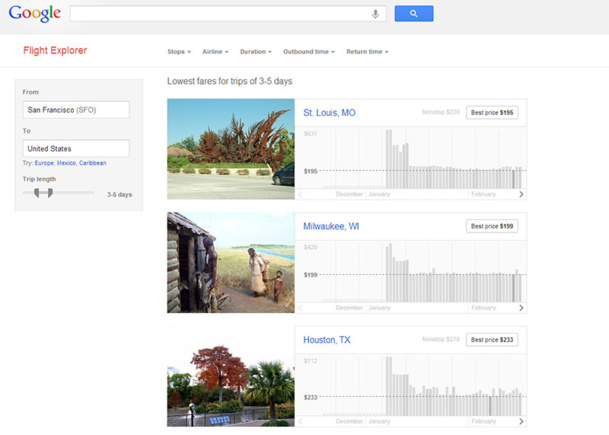The height and width of the screenshot is (435, 609).
Task: Go back on Milwaukee chart left arrow
Action: [301, 308]
